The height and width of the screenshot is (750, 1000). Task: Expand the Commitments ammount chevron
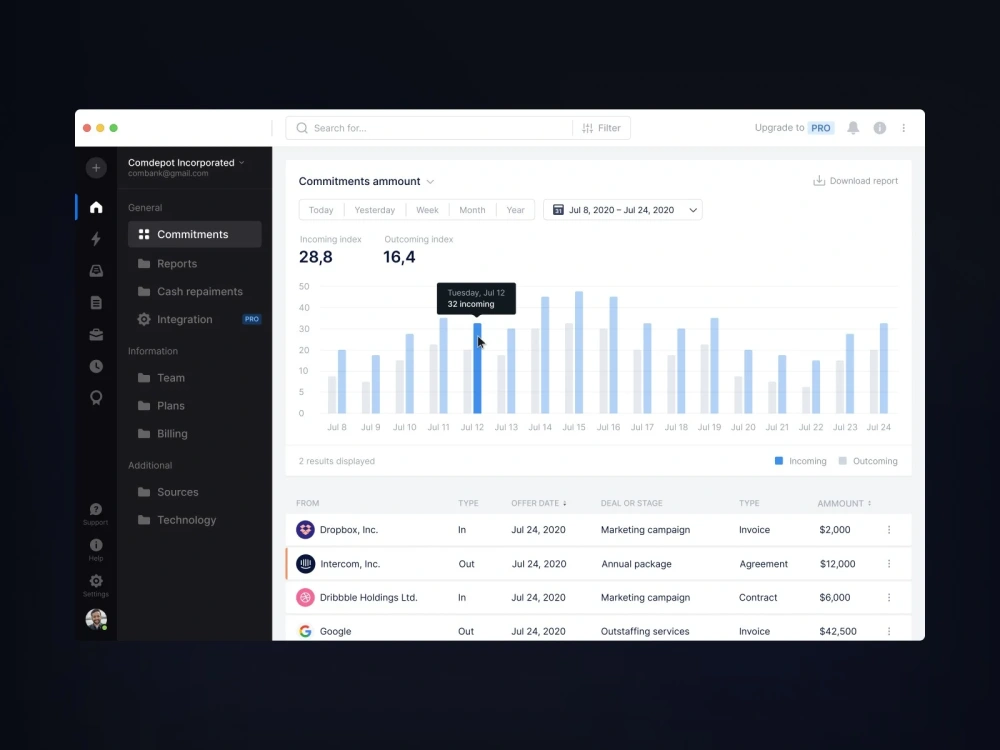pos(430,182)
